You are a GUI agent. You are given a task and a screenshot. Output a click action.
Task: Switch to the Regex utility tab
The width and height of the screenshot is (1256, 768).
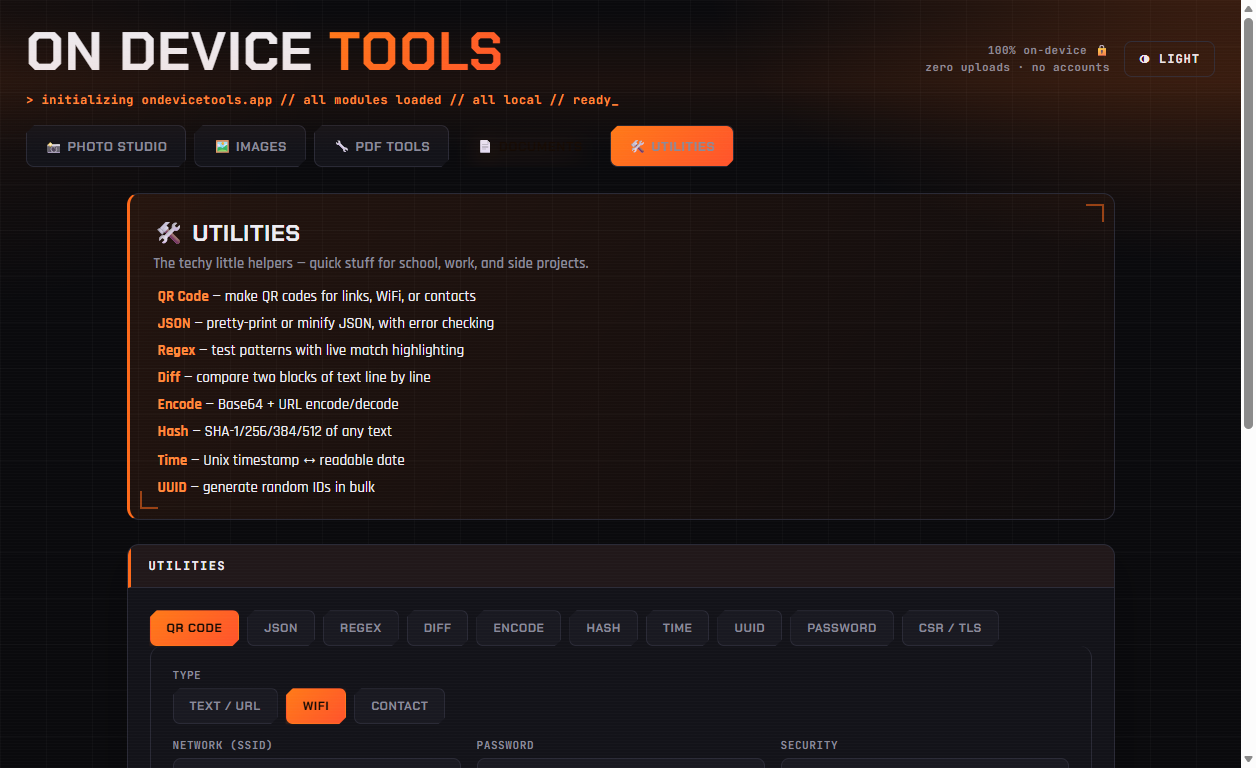click(x=361, y=628)
